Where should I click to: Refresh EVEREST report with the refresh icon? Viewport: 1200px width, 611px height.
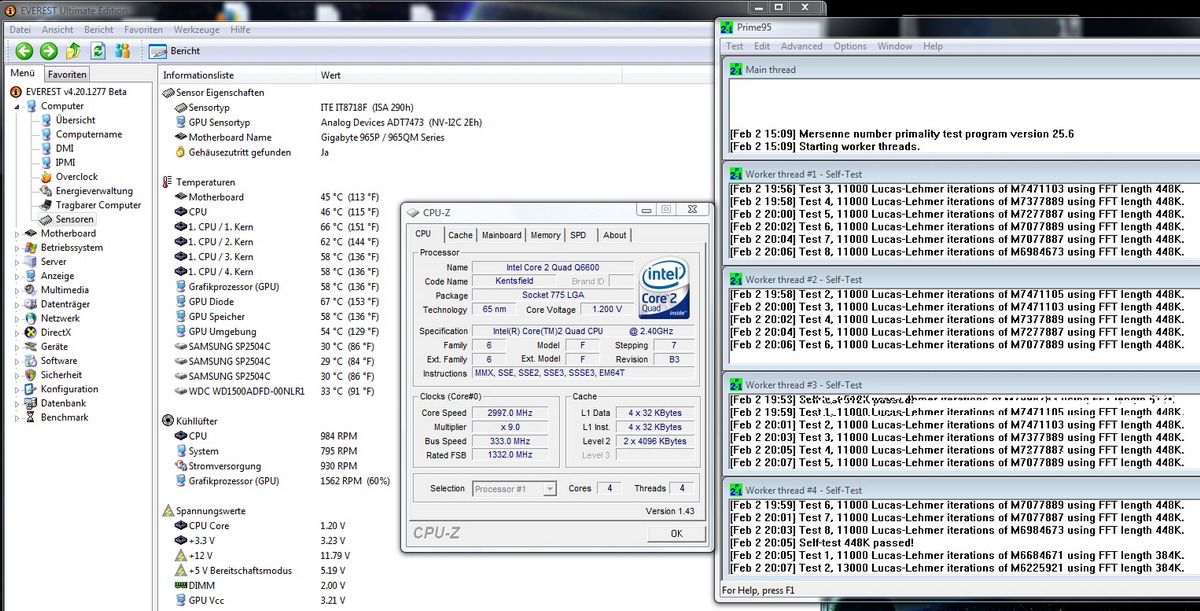tap(98, 51)
